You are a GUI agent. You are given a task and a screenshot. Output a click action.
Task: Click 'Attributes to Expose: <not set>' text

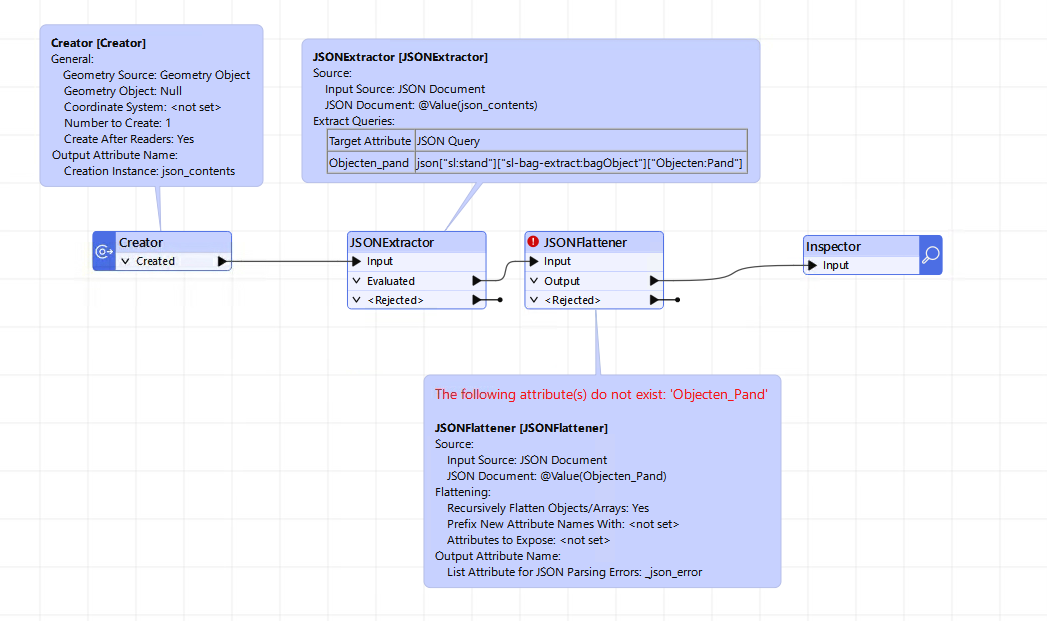[x=528, y=540]
